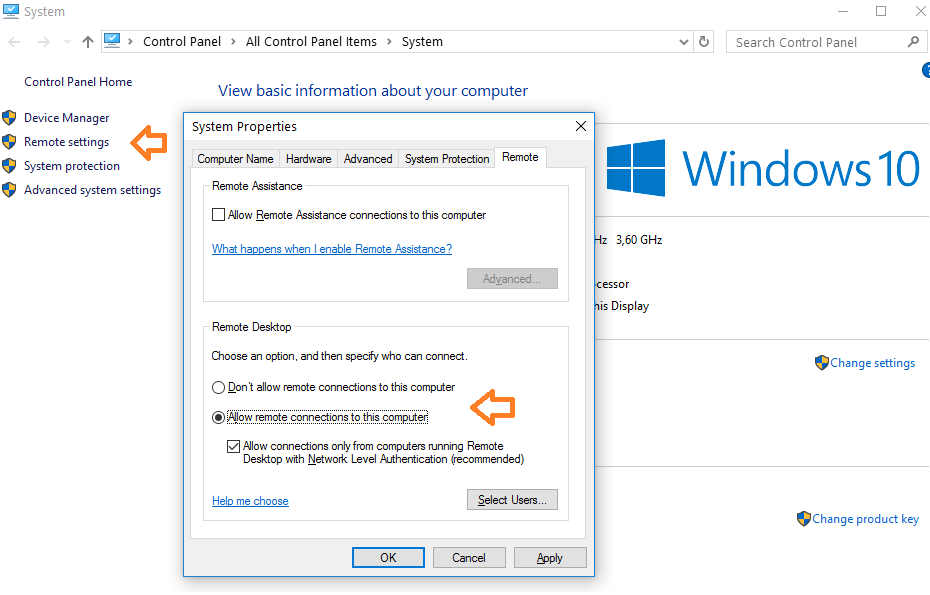
Task: Click the shield icon next to Change product key
Action: (804, 519)
